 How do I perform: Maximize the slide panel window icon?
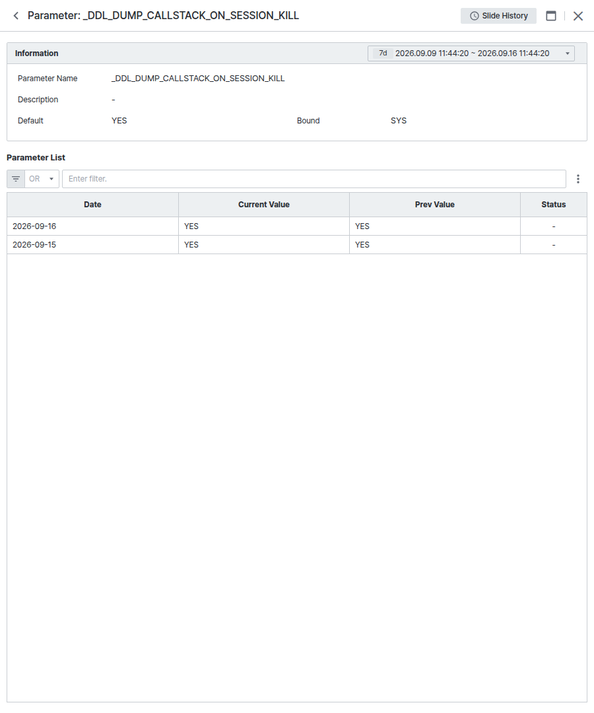click(x=551, y=16)
